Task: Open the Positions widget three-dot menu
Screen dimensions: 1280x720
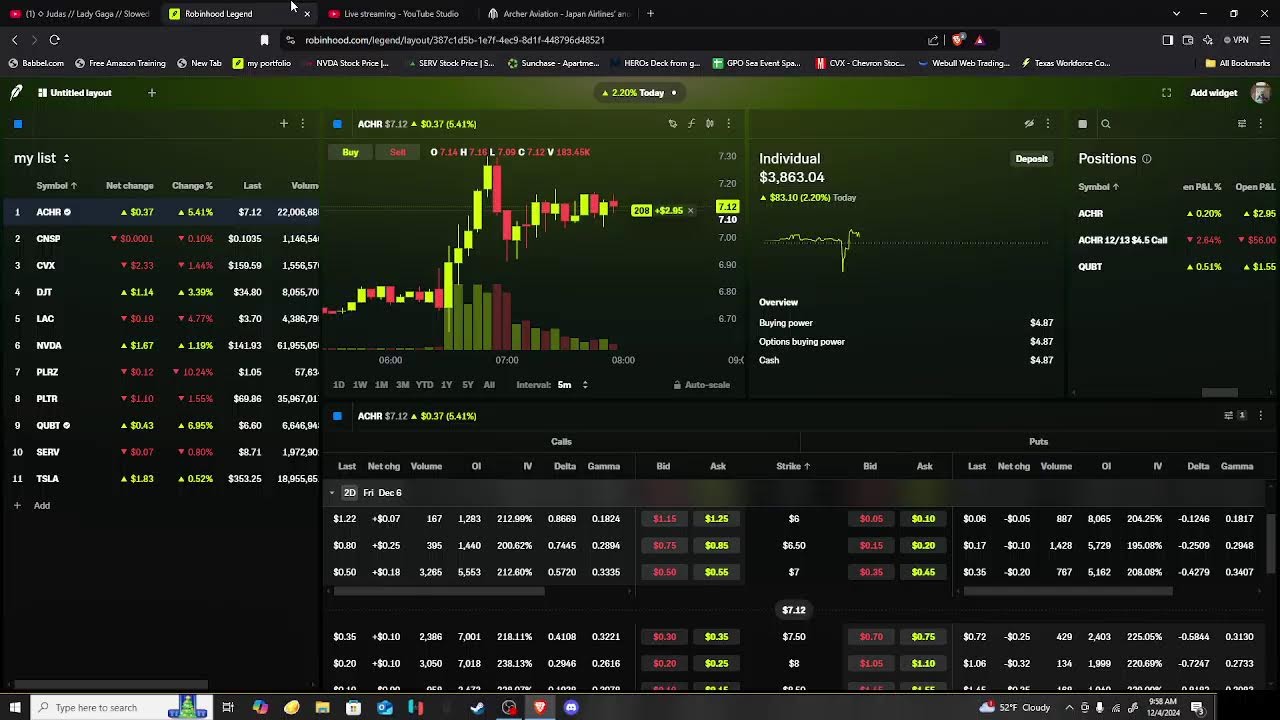Action: (1261, 124)
